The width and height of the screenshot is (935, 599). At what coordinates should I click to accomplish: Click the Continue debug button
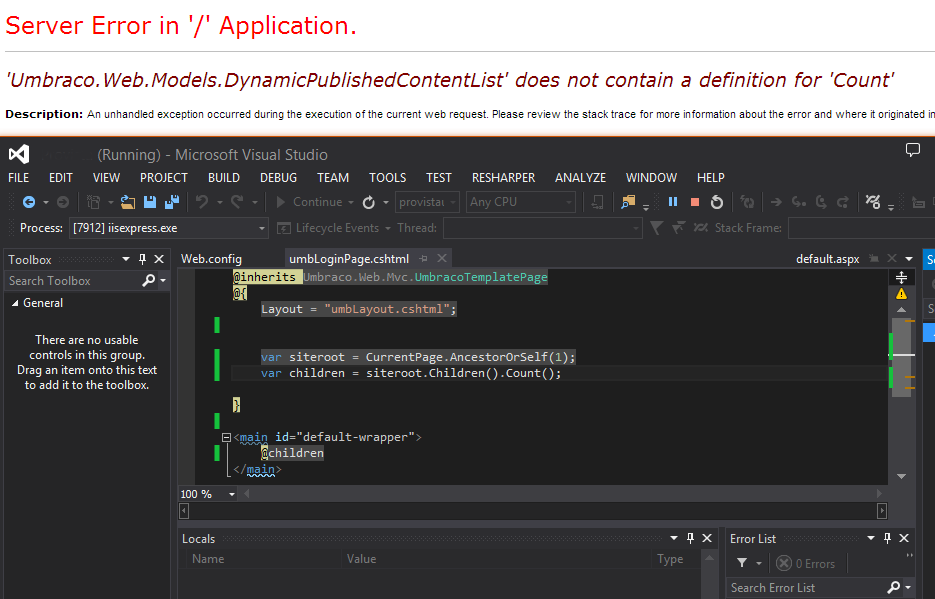click(310, 203)
